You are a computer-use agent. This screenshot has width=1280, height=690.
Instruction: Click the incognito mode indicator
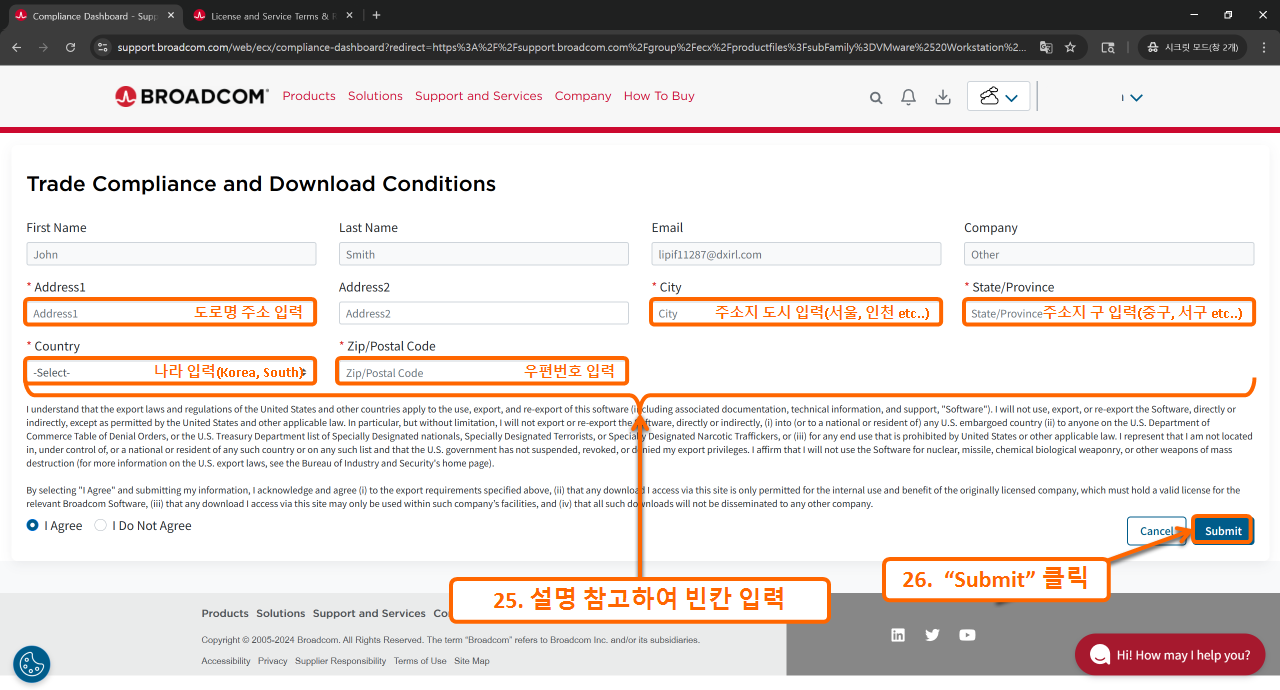(1191, 47)
